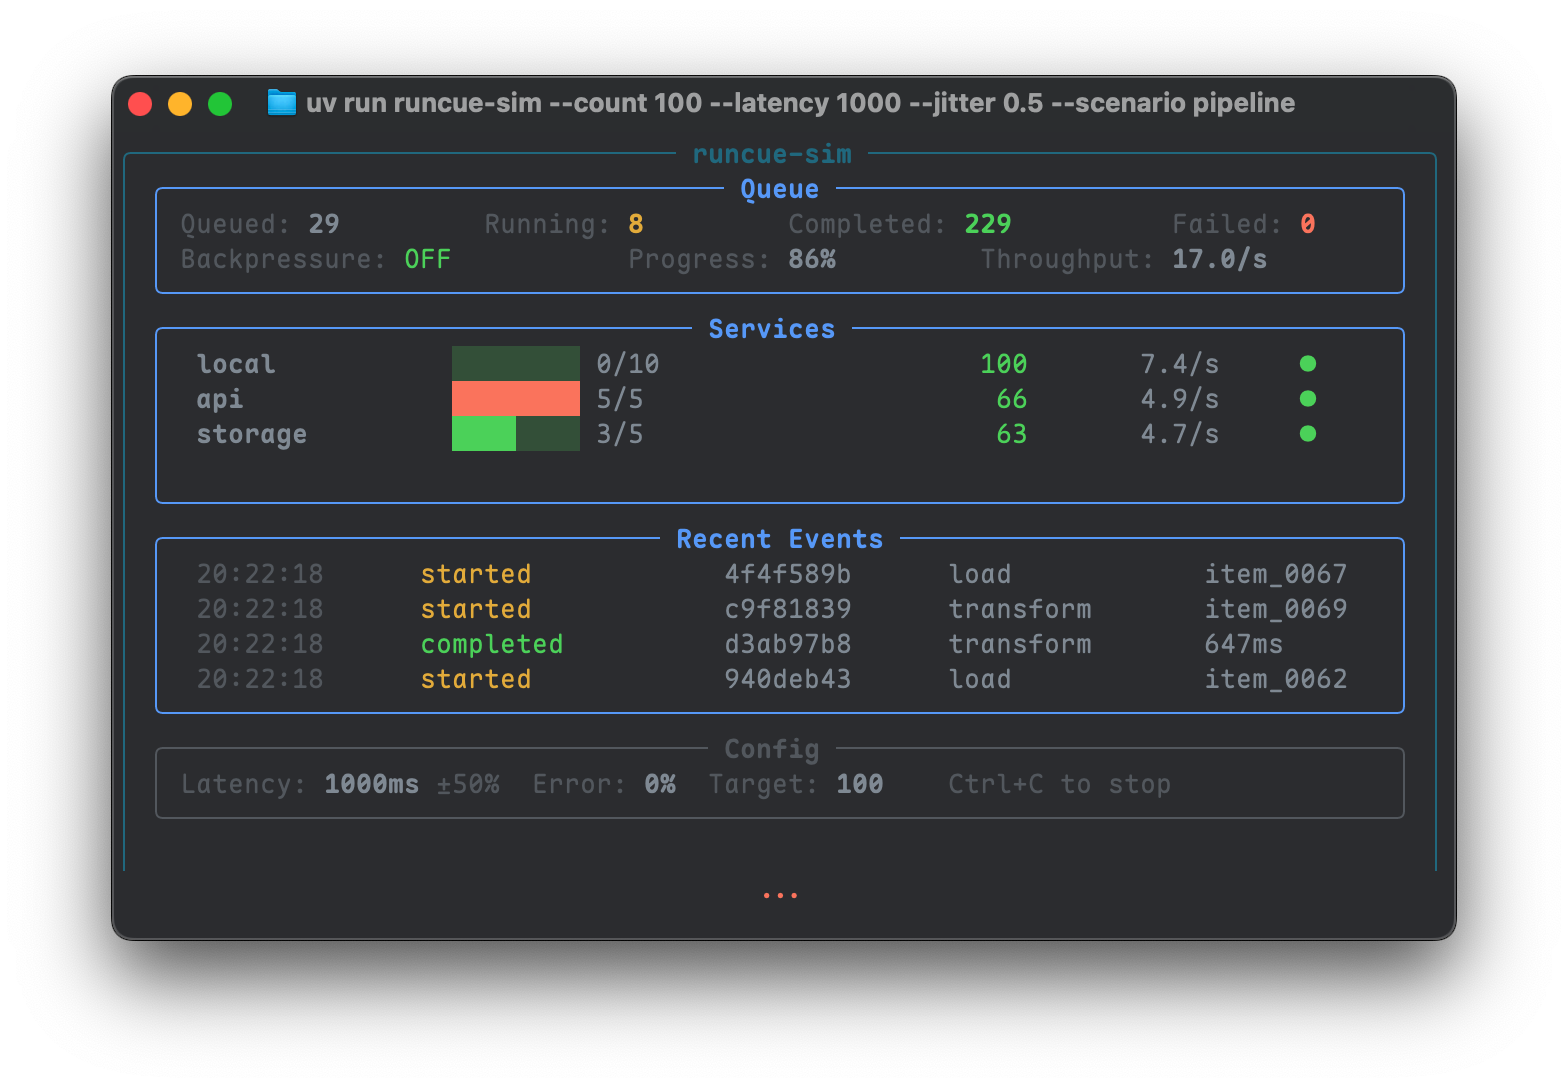Screen dimensions: 1568x1088
Task: Click the green status dot for storage service
Action: [x=1307, y=434]
